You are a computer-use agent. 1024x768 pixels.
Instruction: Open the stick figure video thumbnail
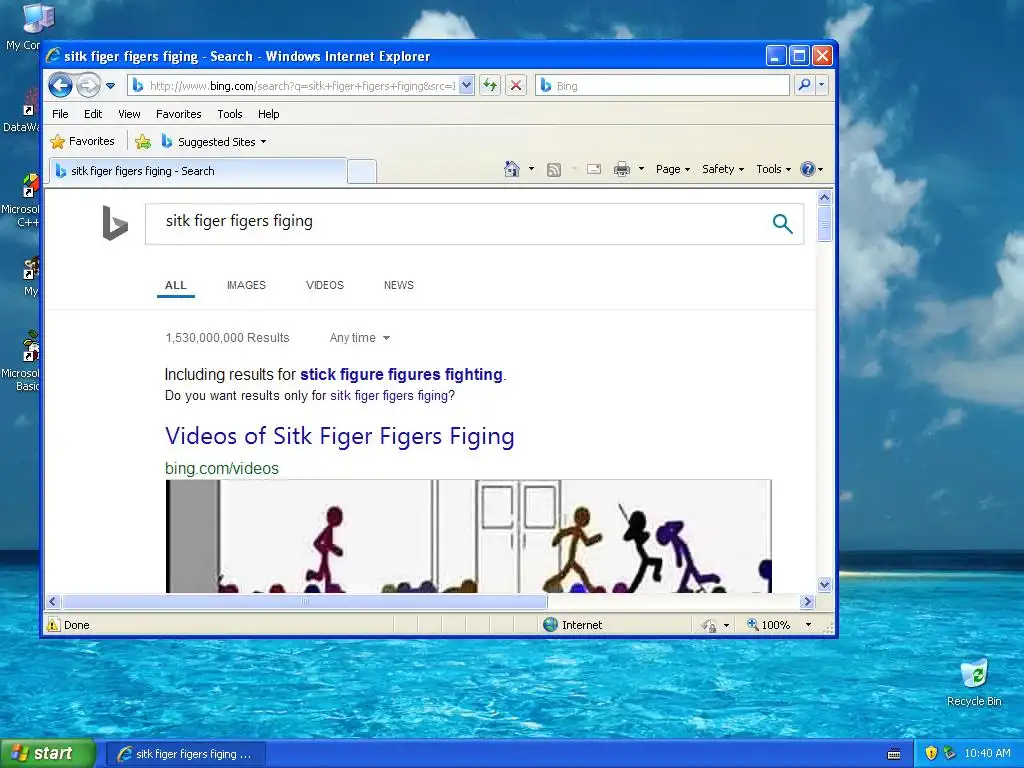(468, 537)
